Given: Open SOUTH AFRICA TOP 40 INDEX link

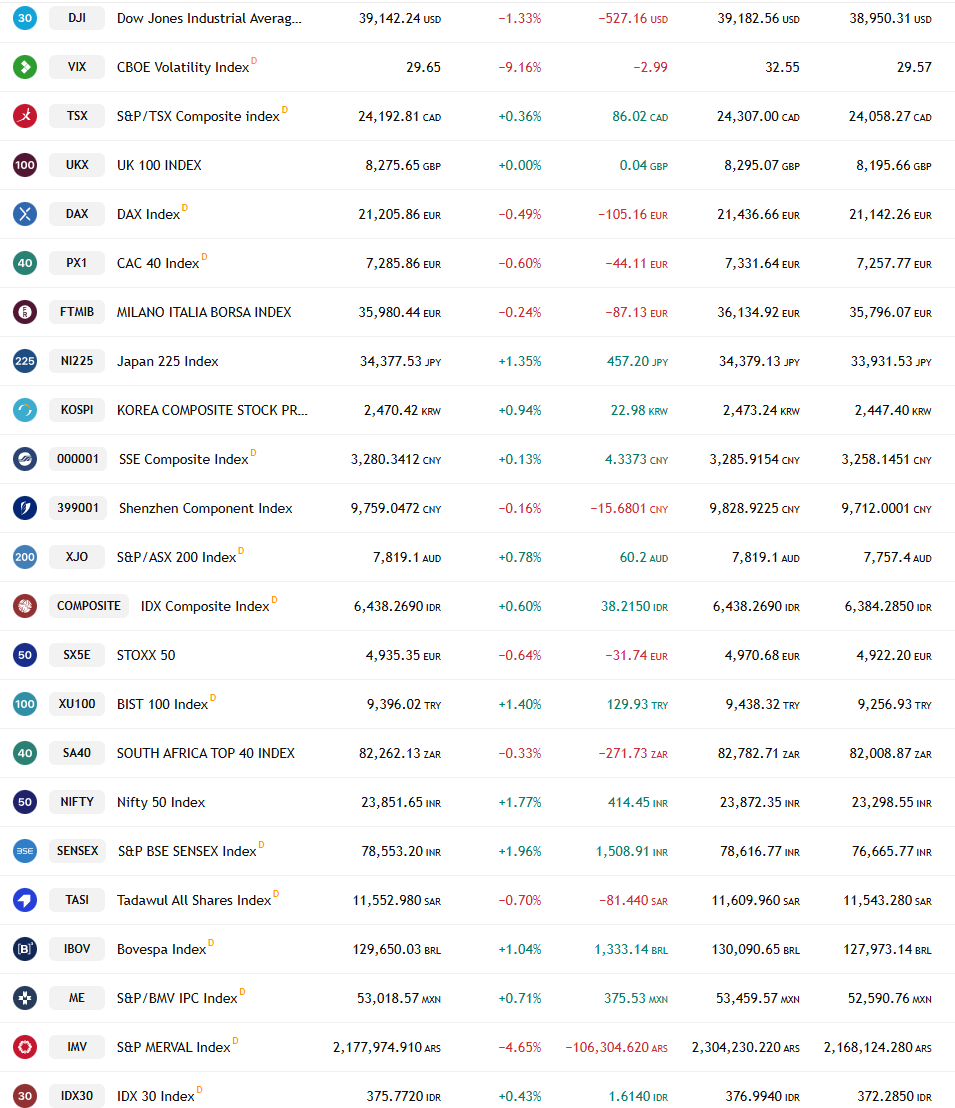Looking at the screenshot, I should 206,753.
